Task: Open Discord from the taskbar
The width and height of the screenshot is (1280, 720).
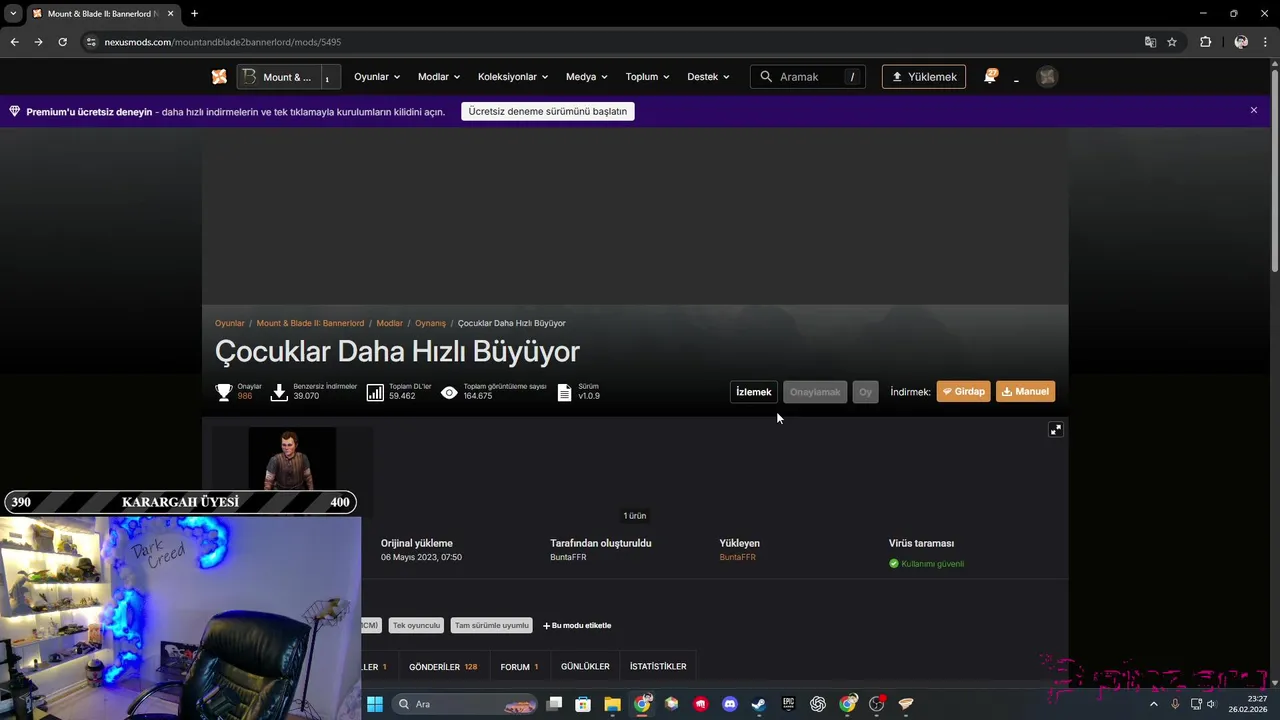Action: click(x=730, y=704)
